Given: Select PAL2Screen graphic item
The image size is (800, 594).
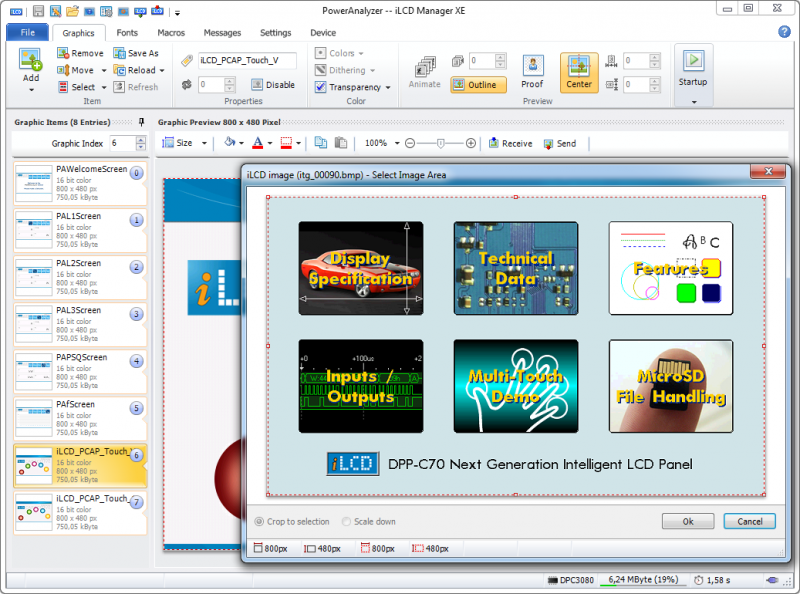Looking at the screenshot, I should point(80,277).
